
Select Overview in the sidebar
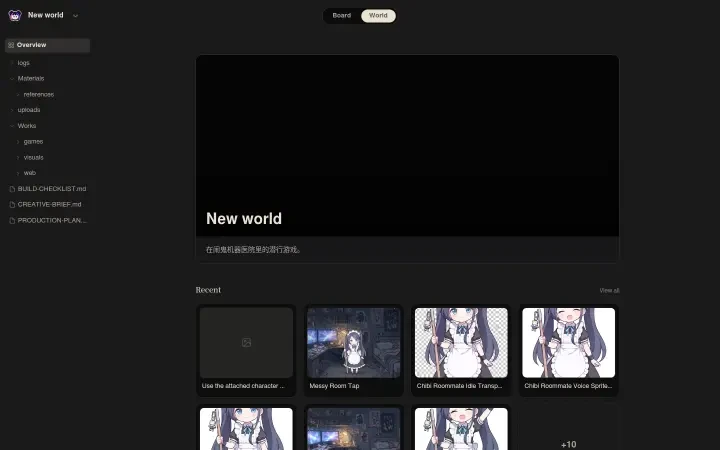47,45
